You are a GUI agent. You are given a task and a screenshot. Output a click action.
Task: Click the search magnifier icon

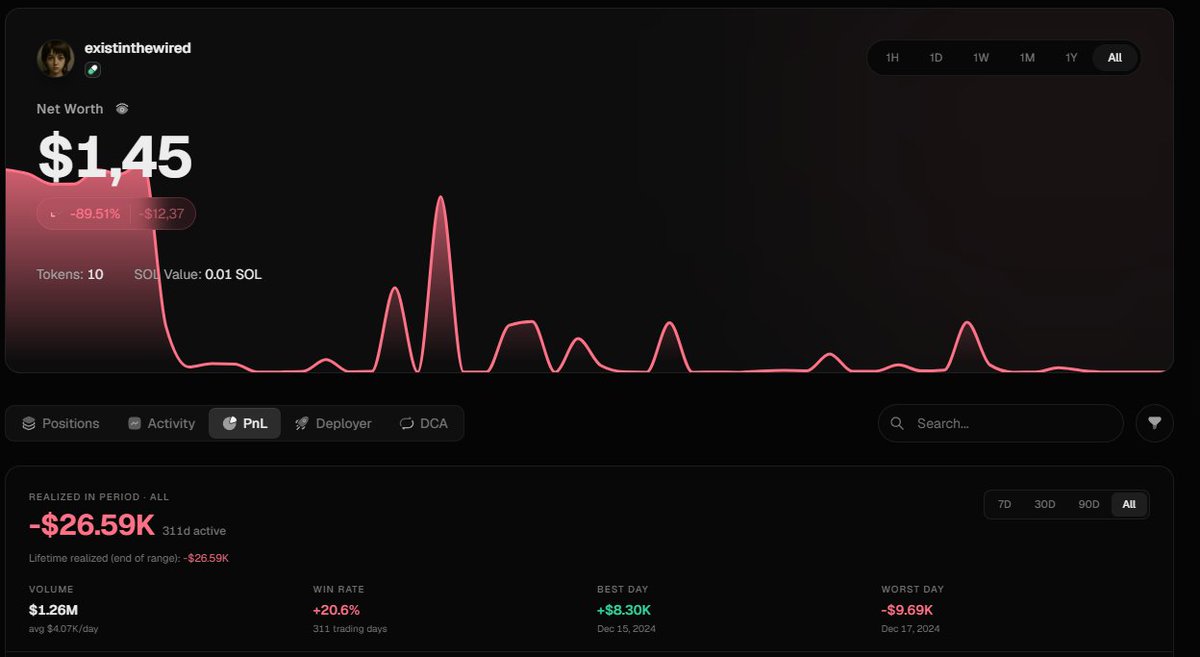(897, 424)
